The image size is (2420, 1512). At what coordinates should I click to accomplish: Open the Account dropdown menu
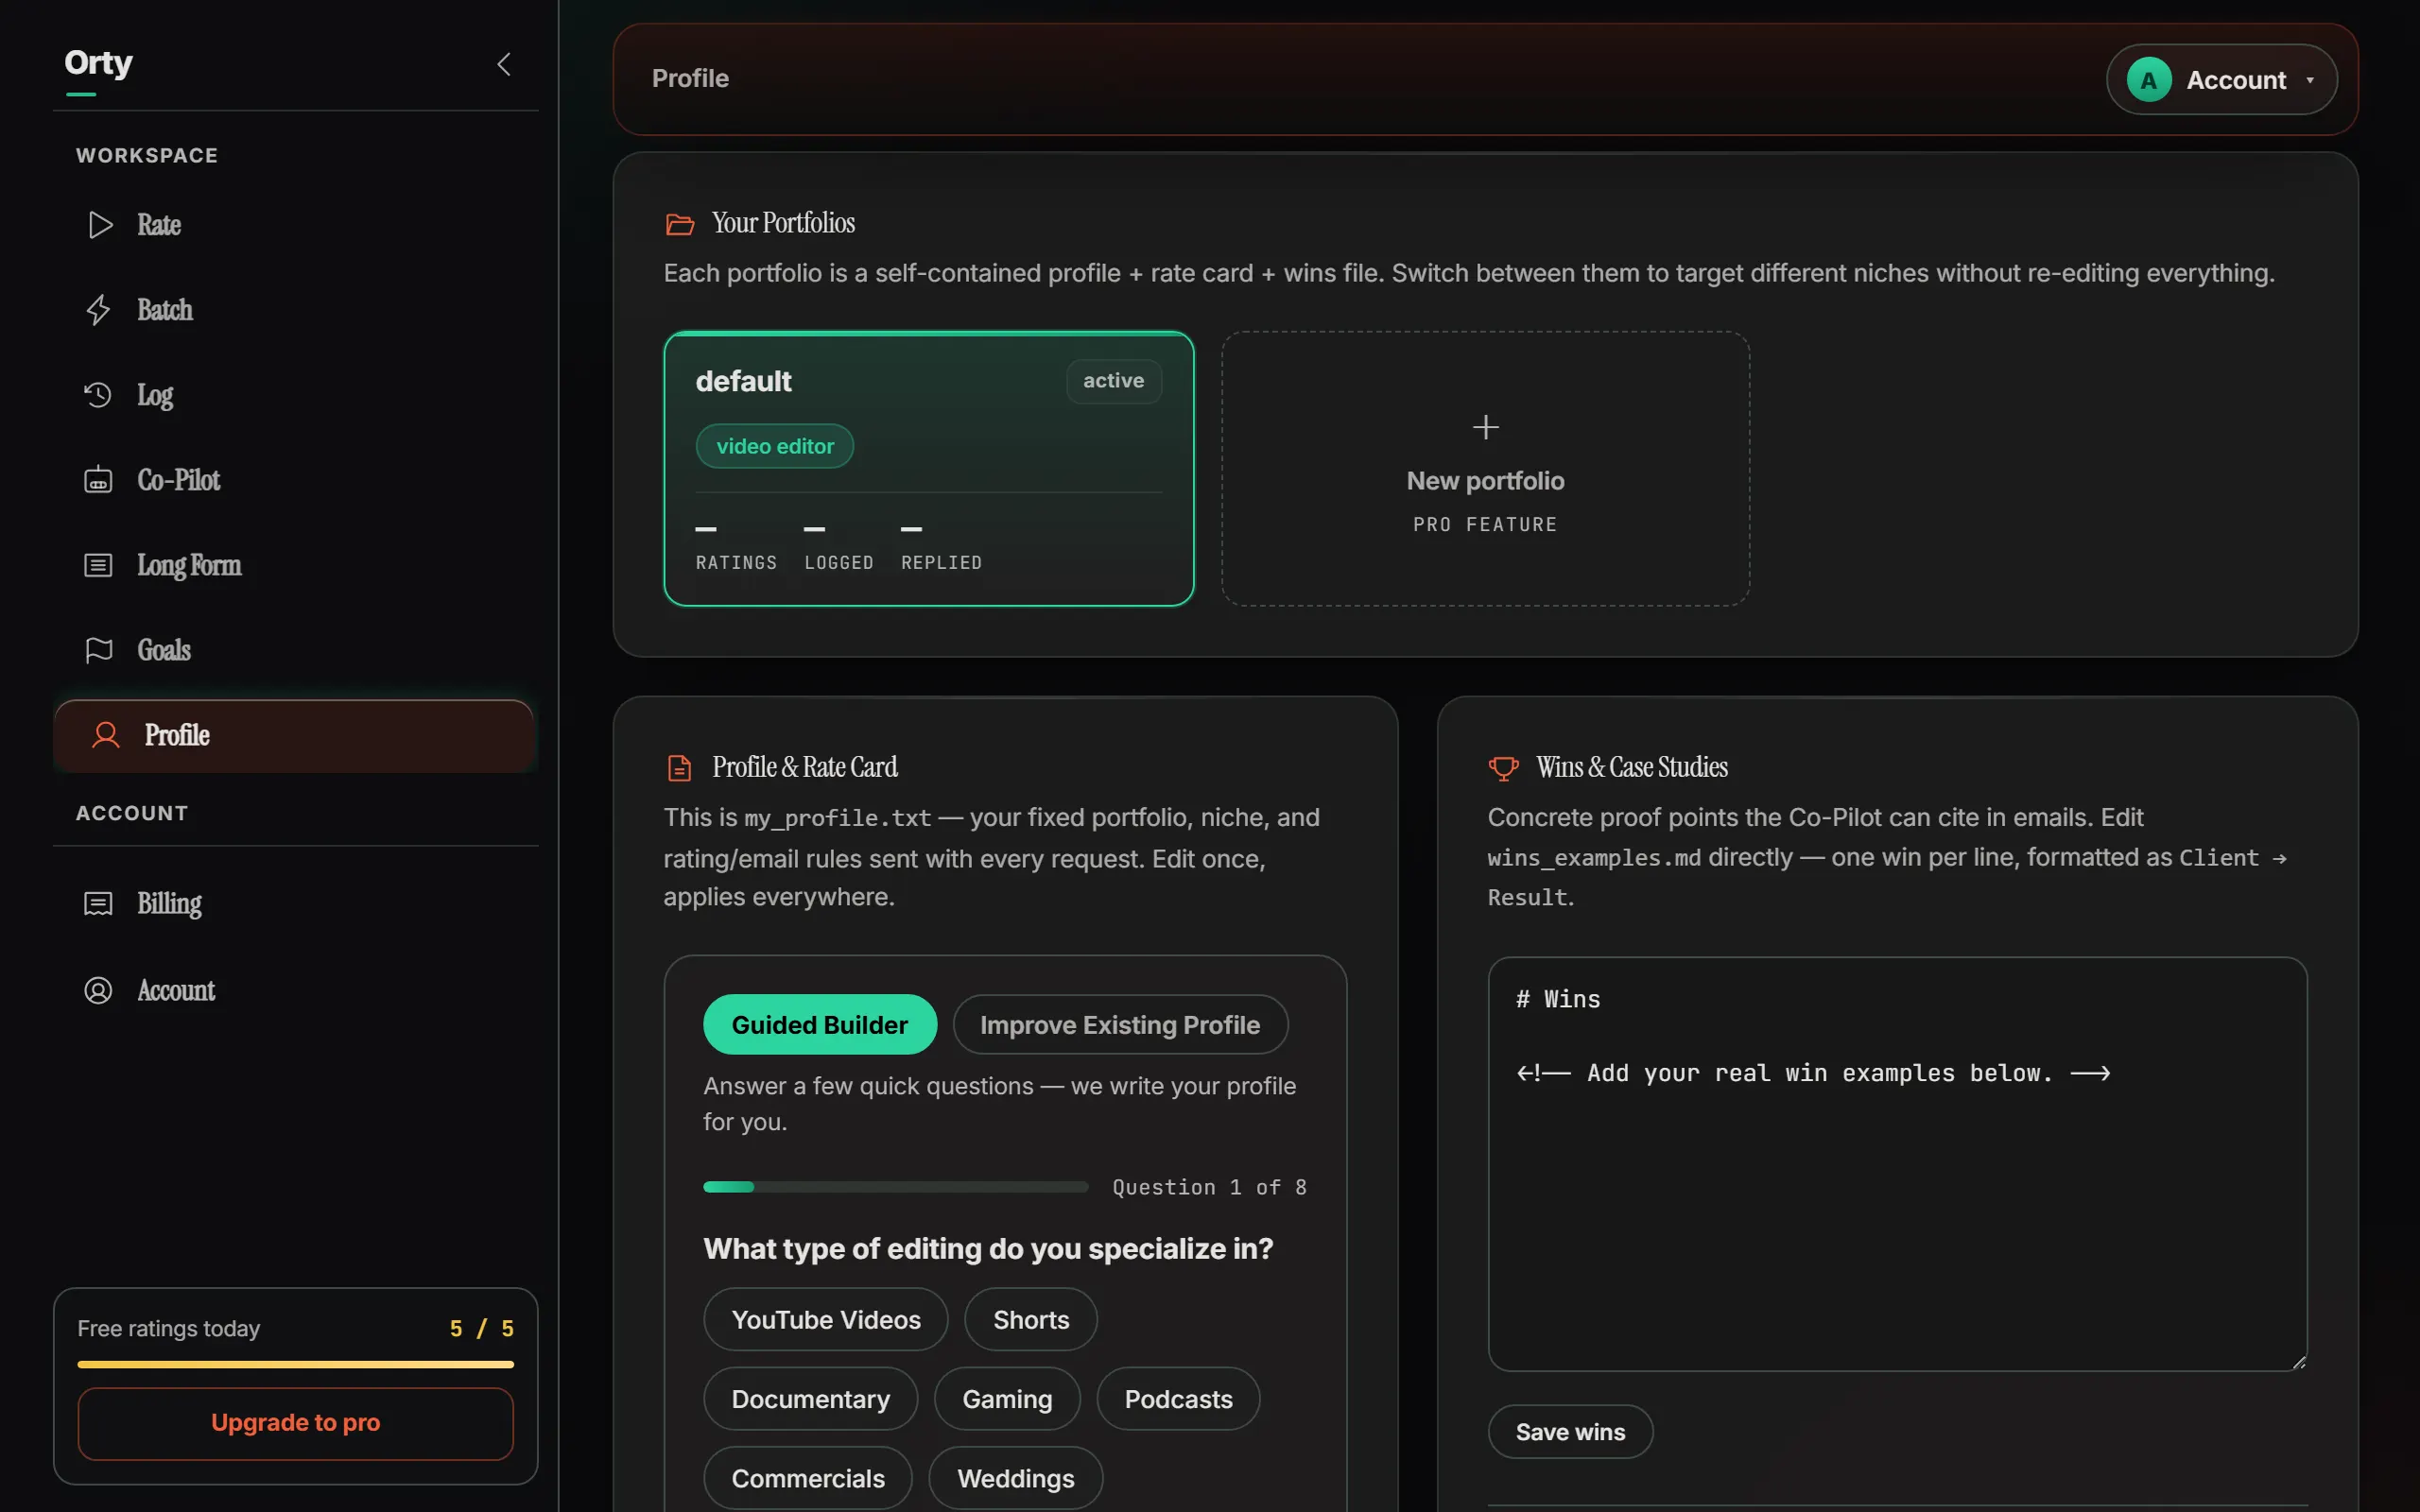pyautogui.click(x=2221, y=80)
